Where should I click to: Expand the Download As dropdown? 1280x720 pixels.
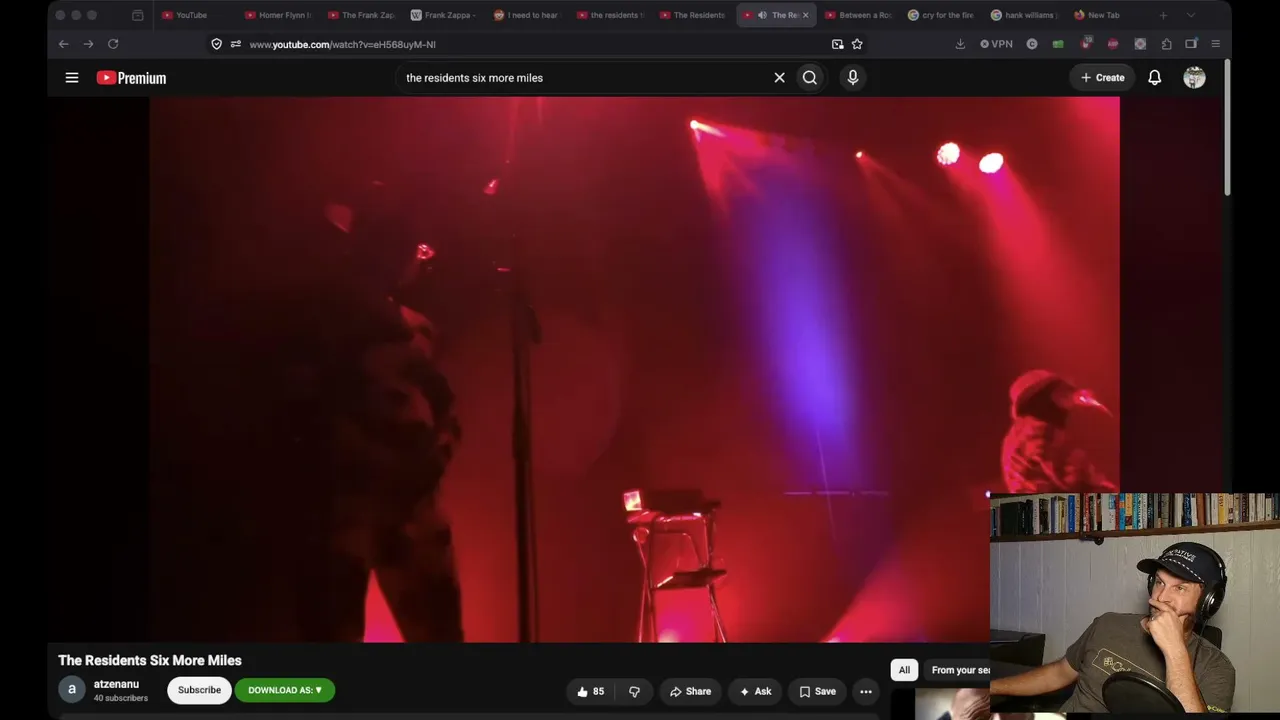(x=285, y=690)
